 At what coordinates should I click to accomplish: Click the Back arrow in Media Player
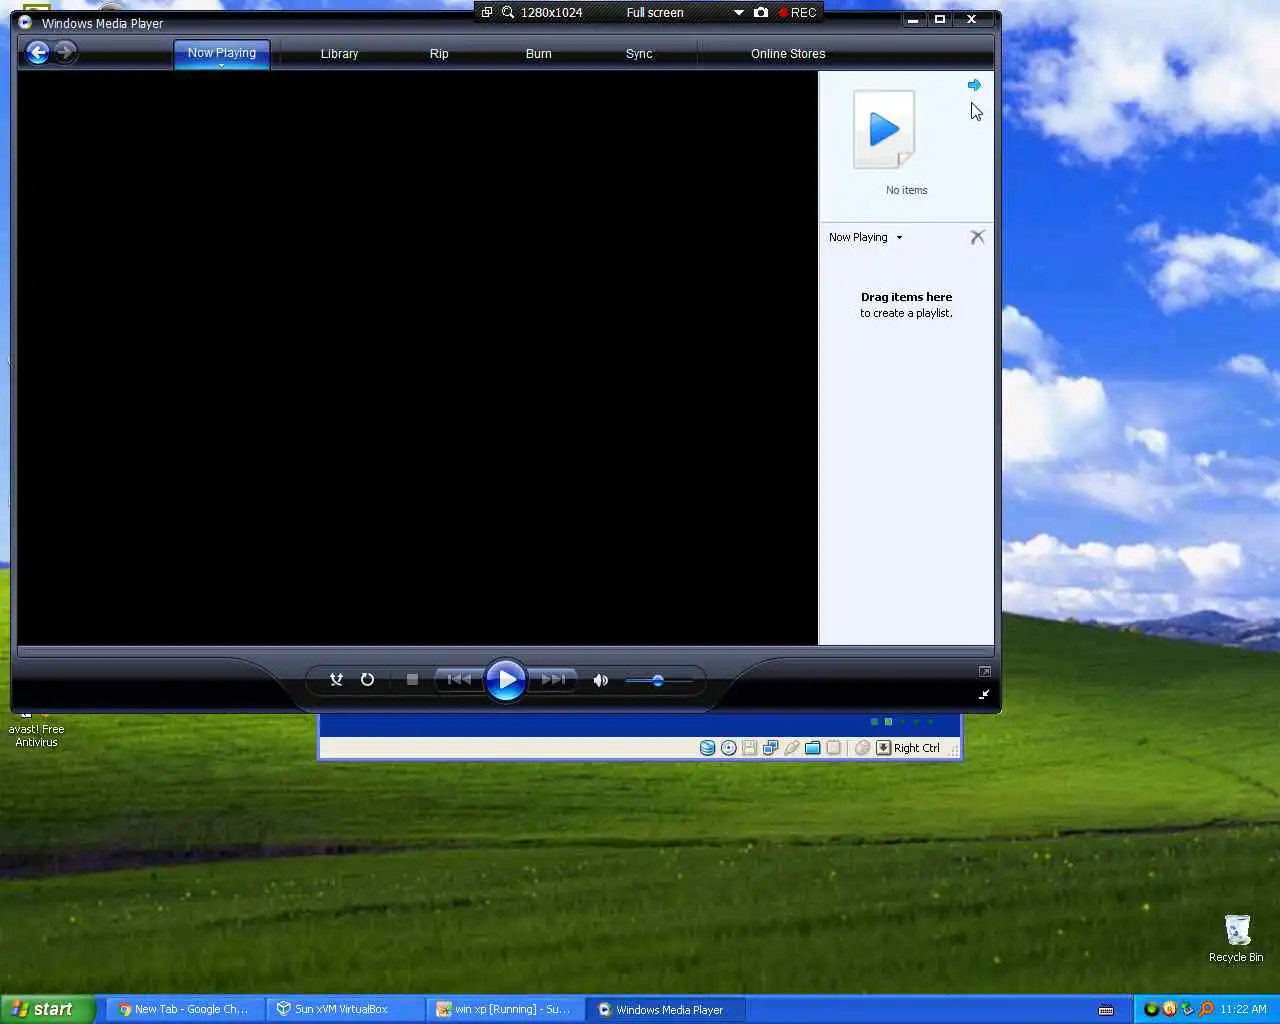coord(38,53)
